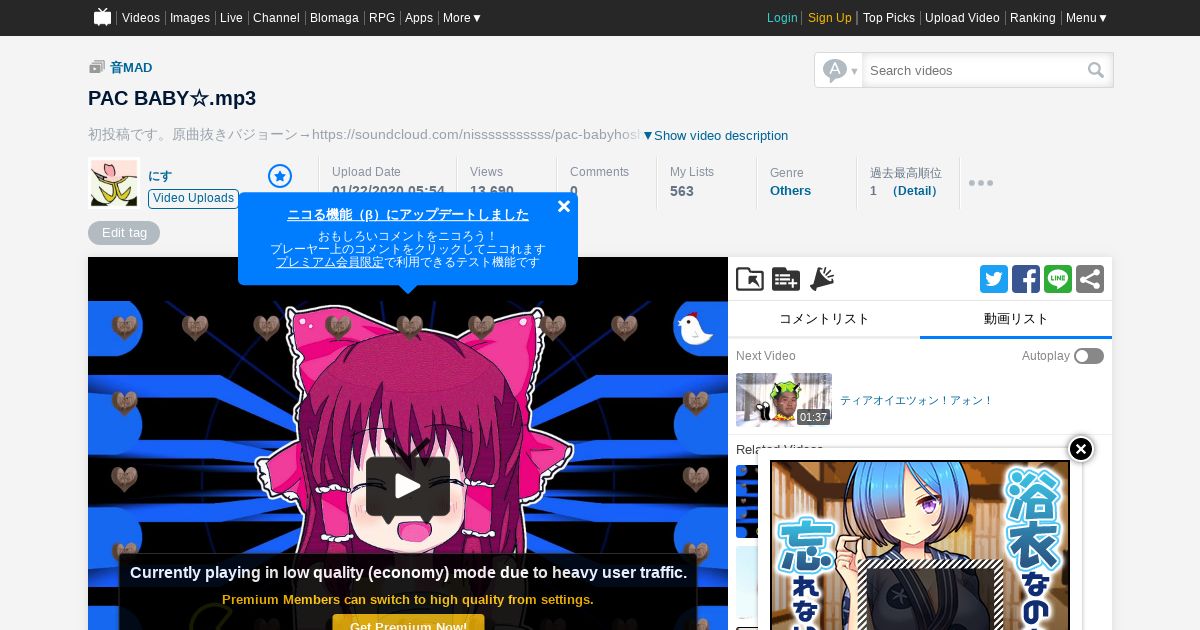Click the white bird icon in video
This screenshot has width=1200, height=630.
695,327
